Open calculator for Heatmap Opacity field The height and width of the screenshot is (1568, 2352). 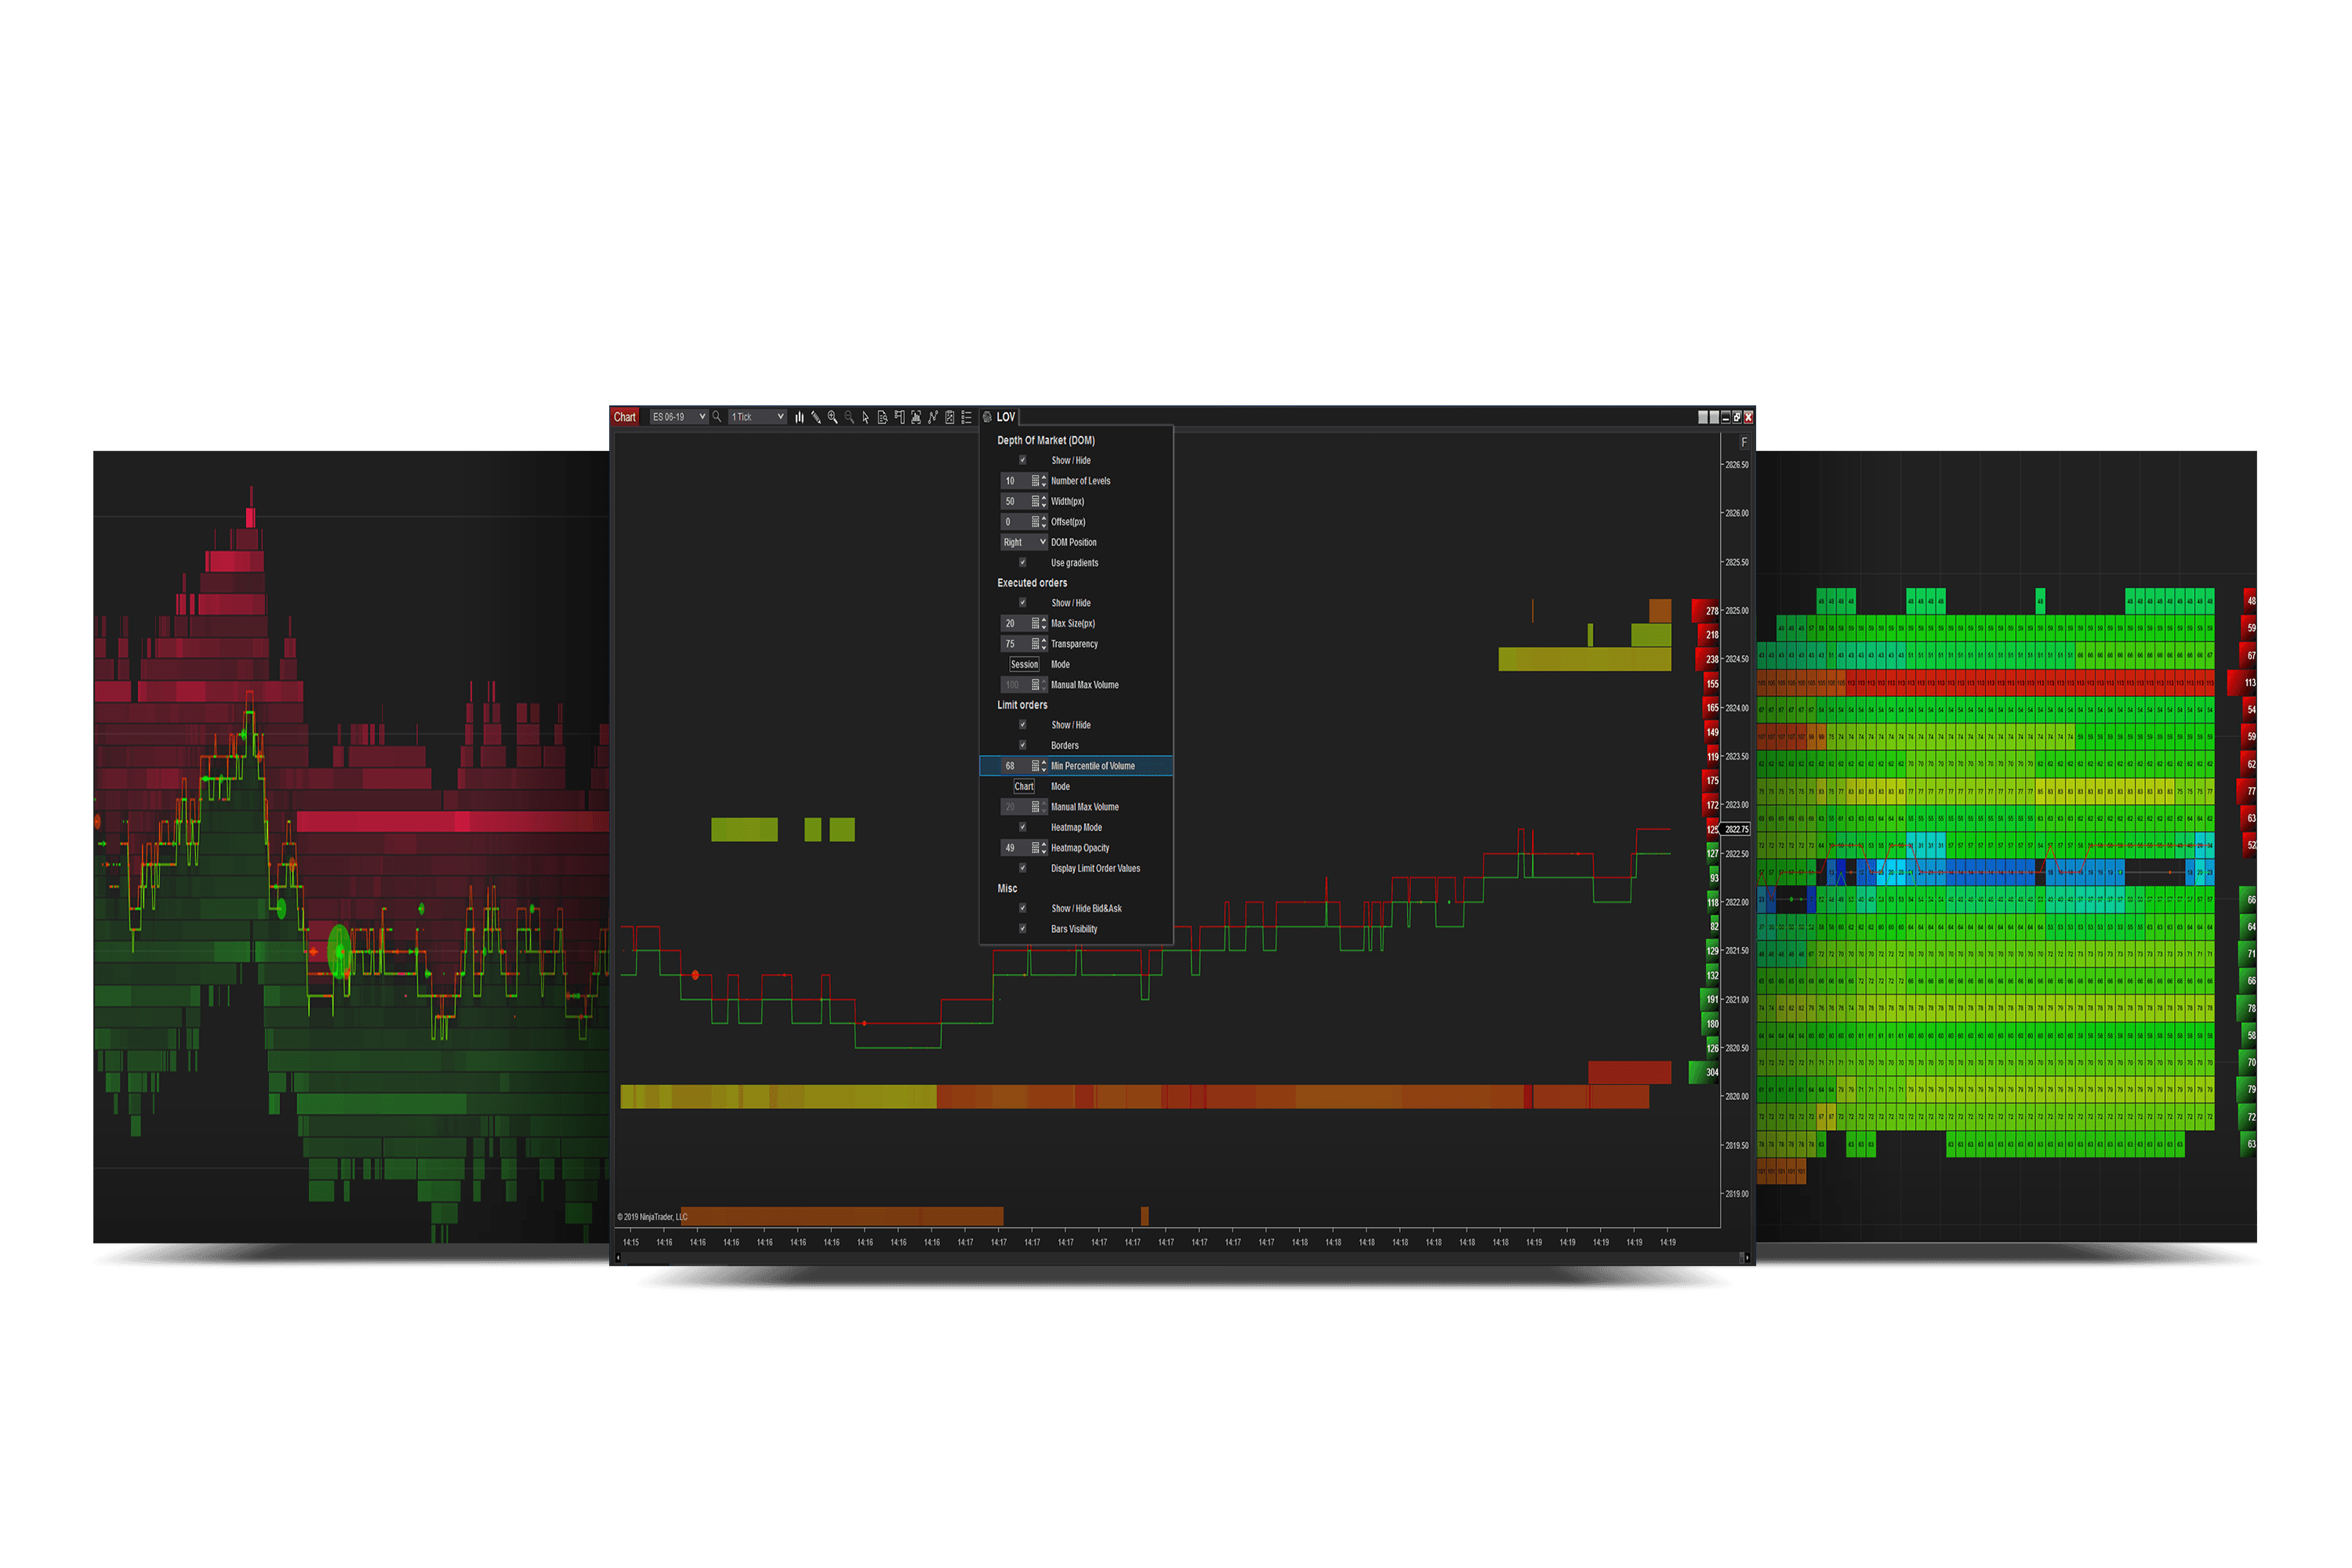coord(1035,848)
